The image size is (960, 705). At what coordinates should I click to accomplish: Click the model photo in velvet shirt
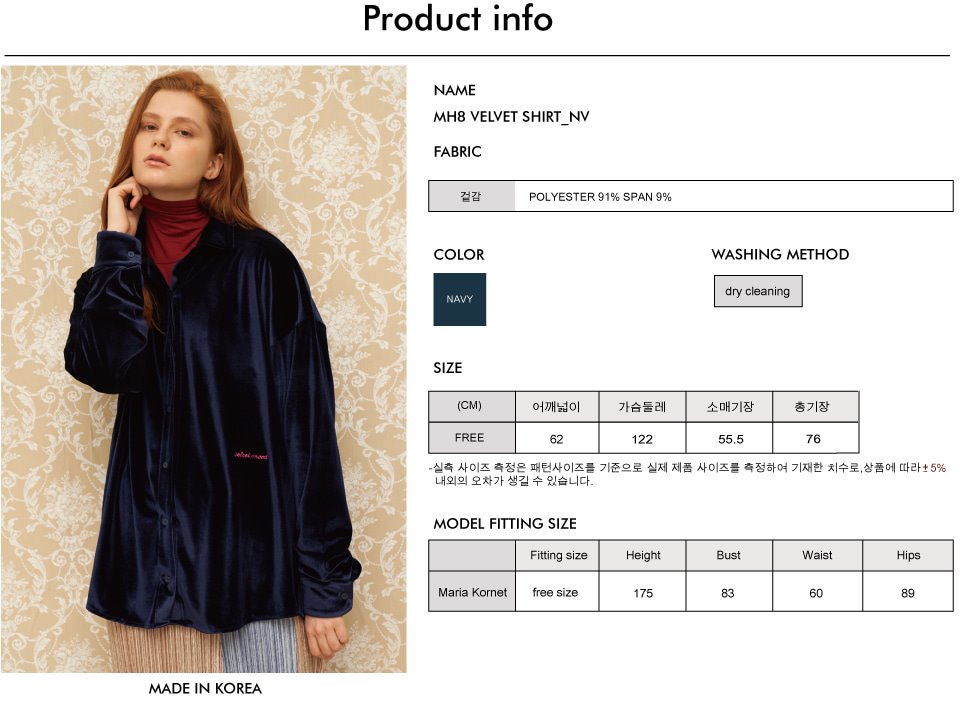point(204,369)
